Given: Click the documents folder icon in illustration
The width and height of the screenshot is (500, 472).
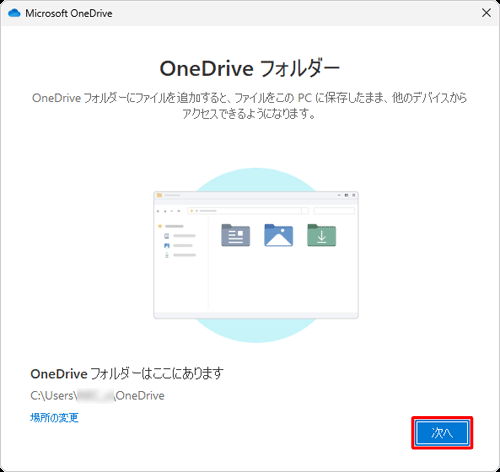Looking at the screenshot, I should 236,235.
